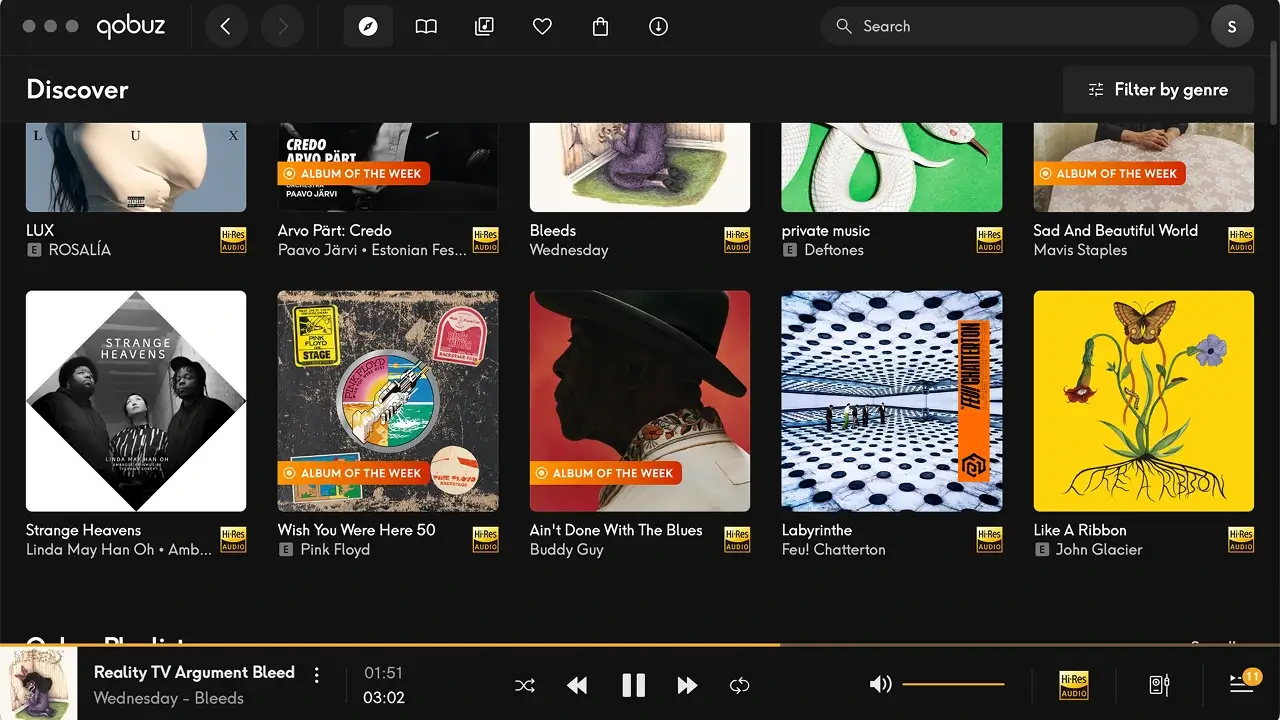1280x720 pixels.
Task: Toggle shuffle playback
Action: [525, 685]
